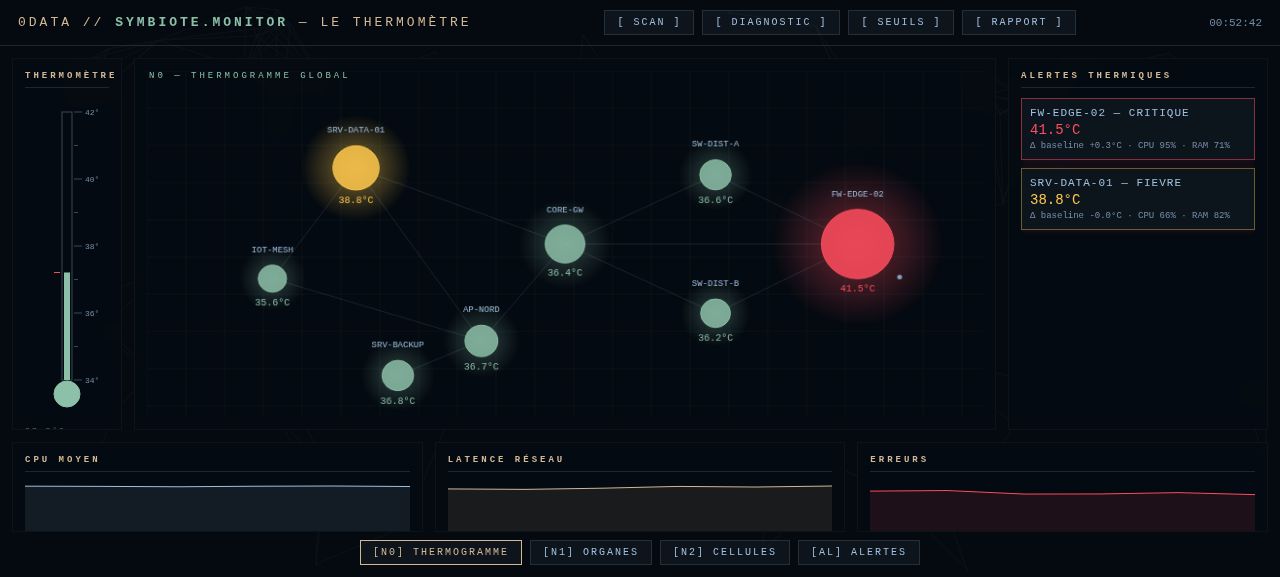Click the LATENCE RÉSEAU chart
The height and width of the screenshot is (577, 1280).
(640, 508)
